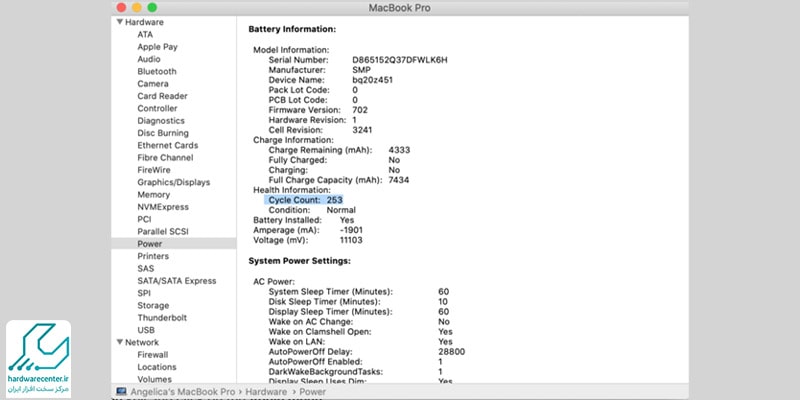Close the MacBook Pro window

click(x=121, y=7)
